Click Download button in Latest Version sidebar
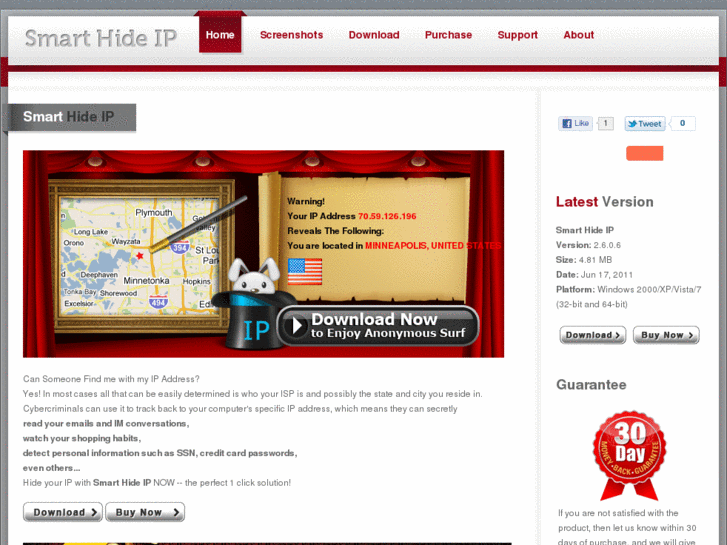 pos(593,335)
